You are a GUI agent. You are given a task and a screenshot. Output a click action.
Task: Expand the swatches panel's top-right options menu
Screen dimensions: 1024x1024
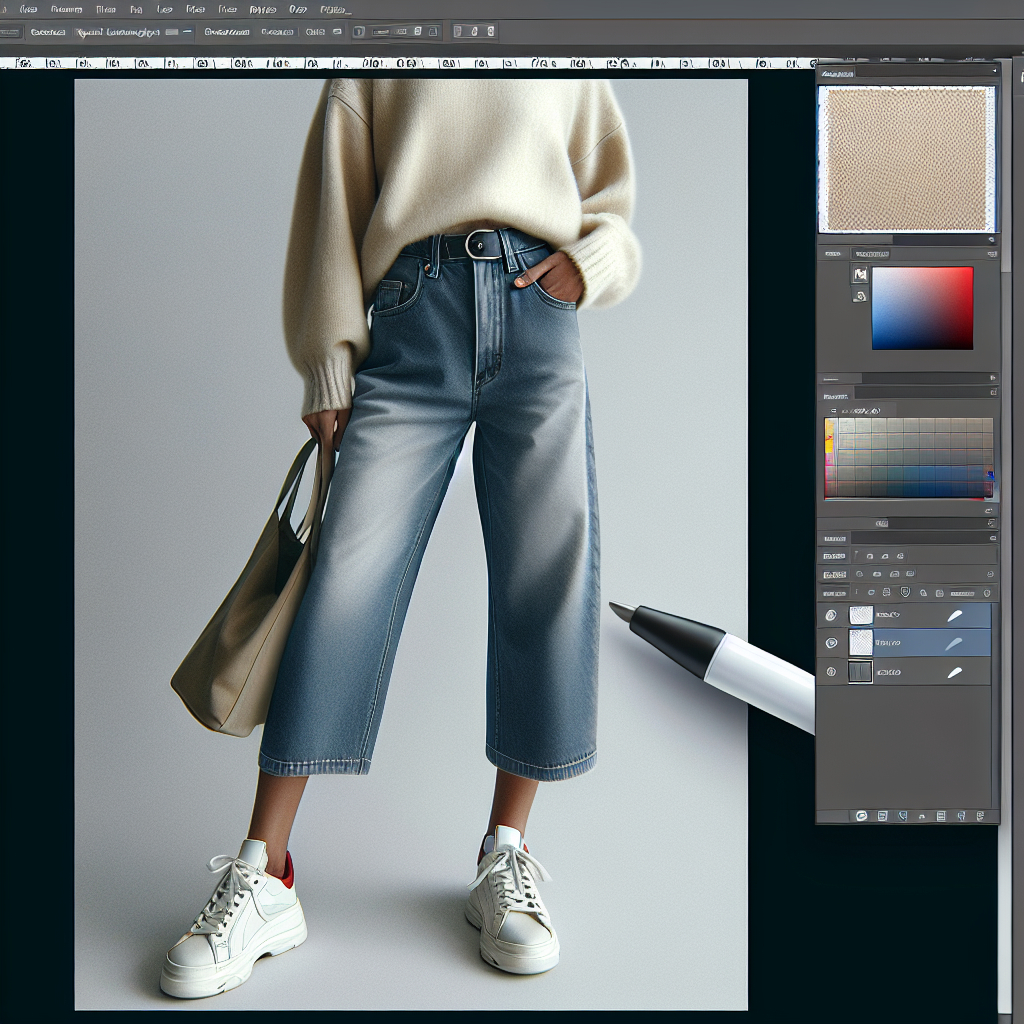pos(991,379)
